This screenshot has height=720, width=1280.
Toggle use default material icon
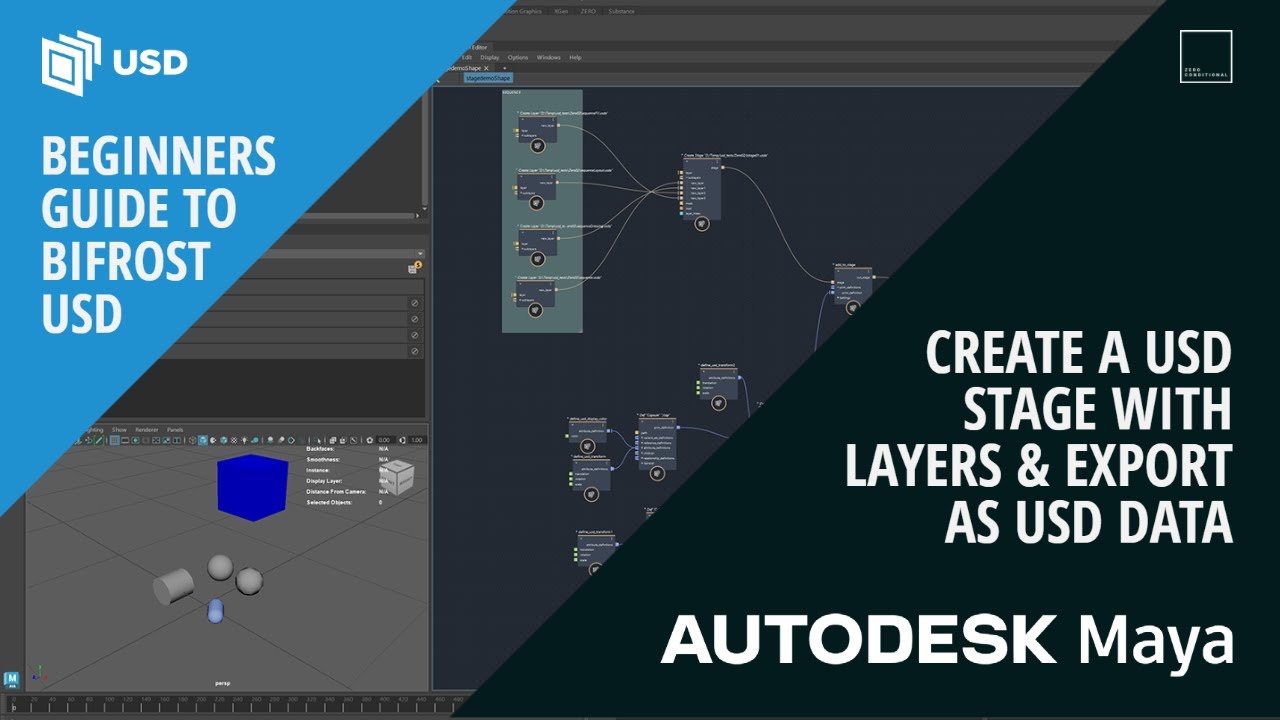213,440
